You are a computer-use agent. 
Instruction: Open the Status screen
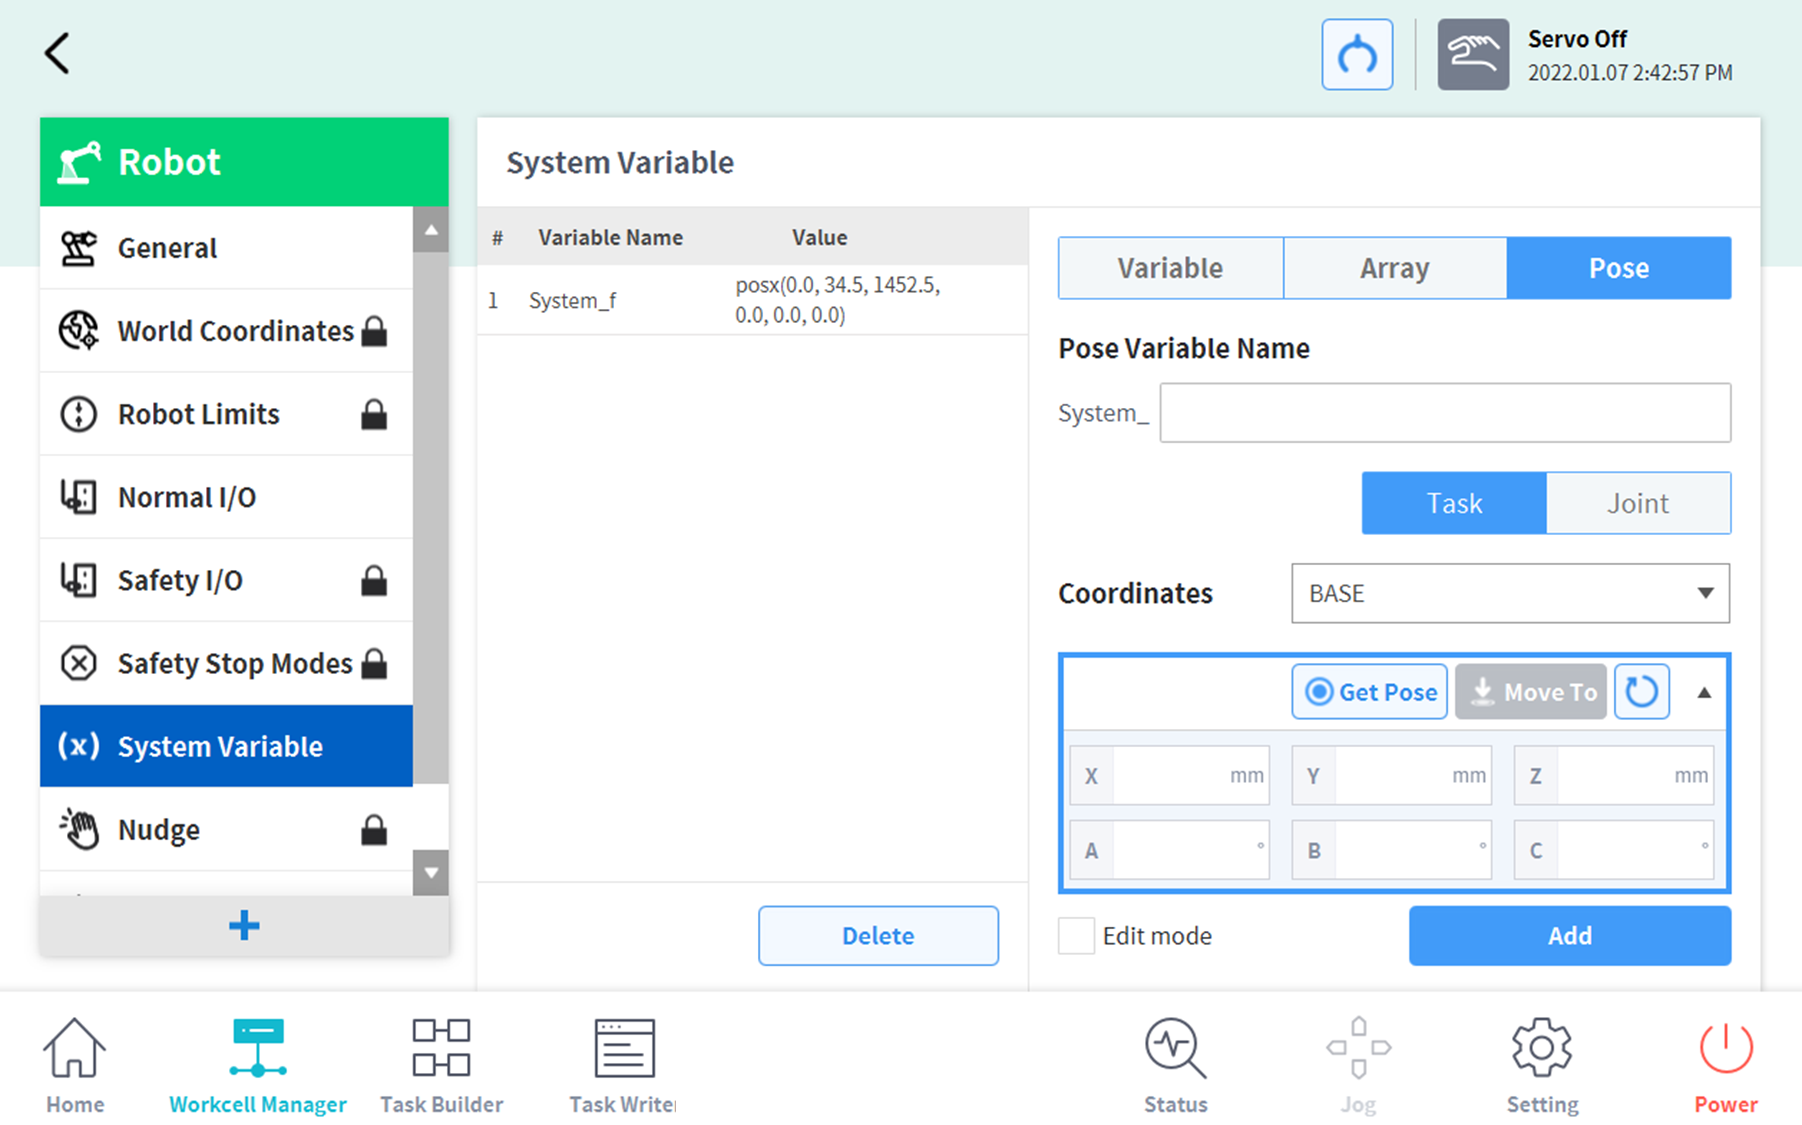pos(1175,1065)
